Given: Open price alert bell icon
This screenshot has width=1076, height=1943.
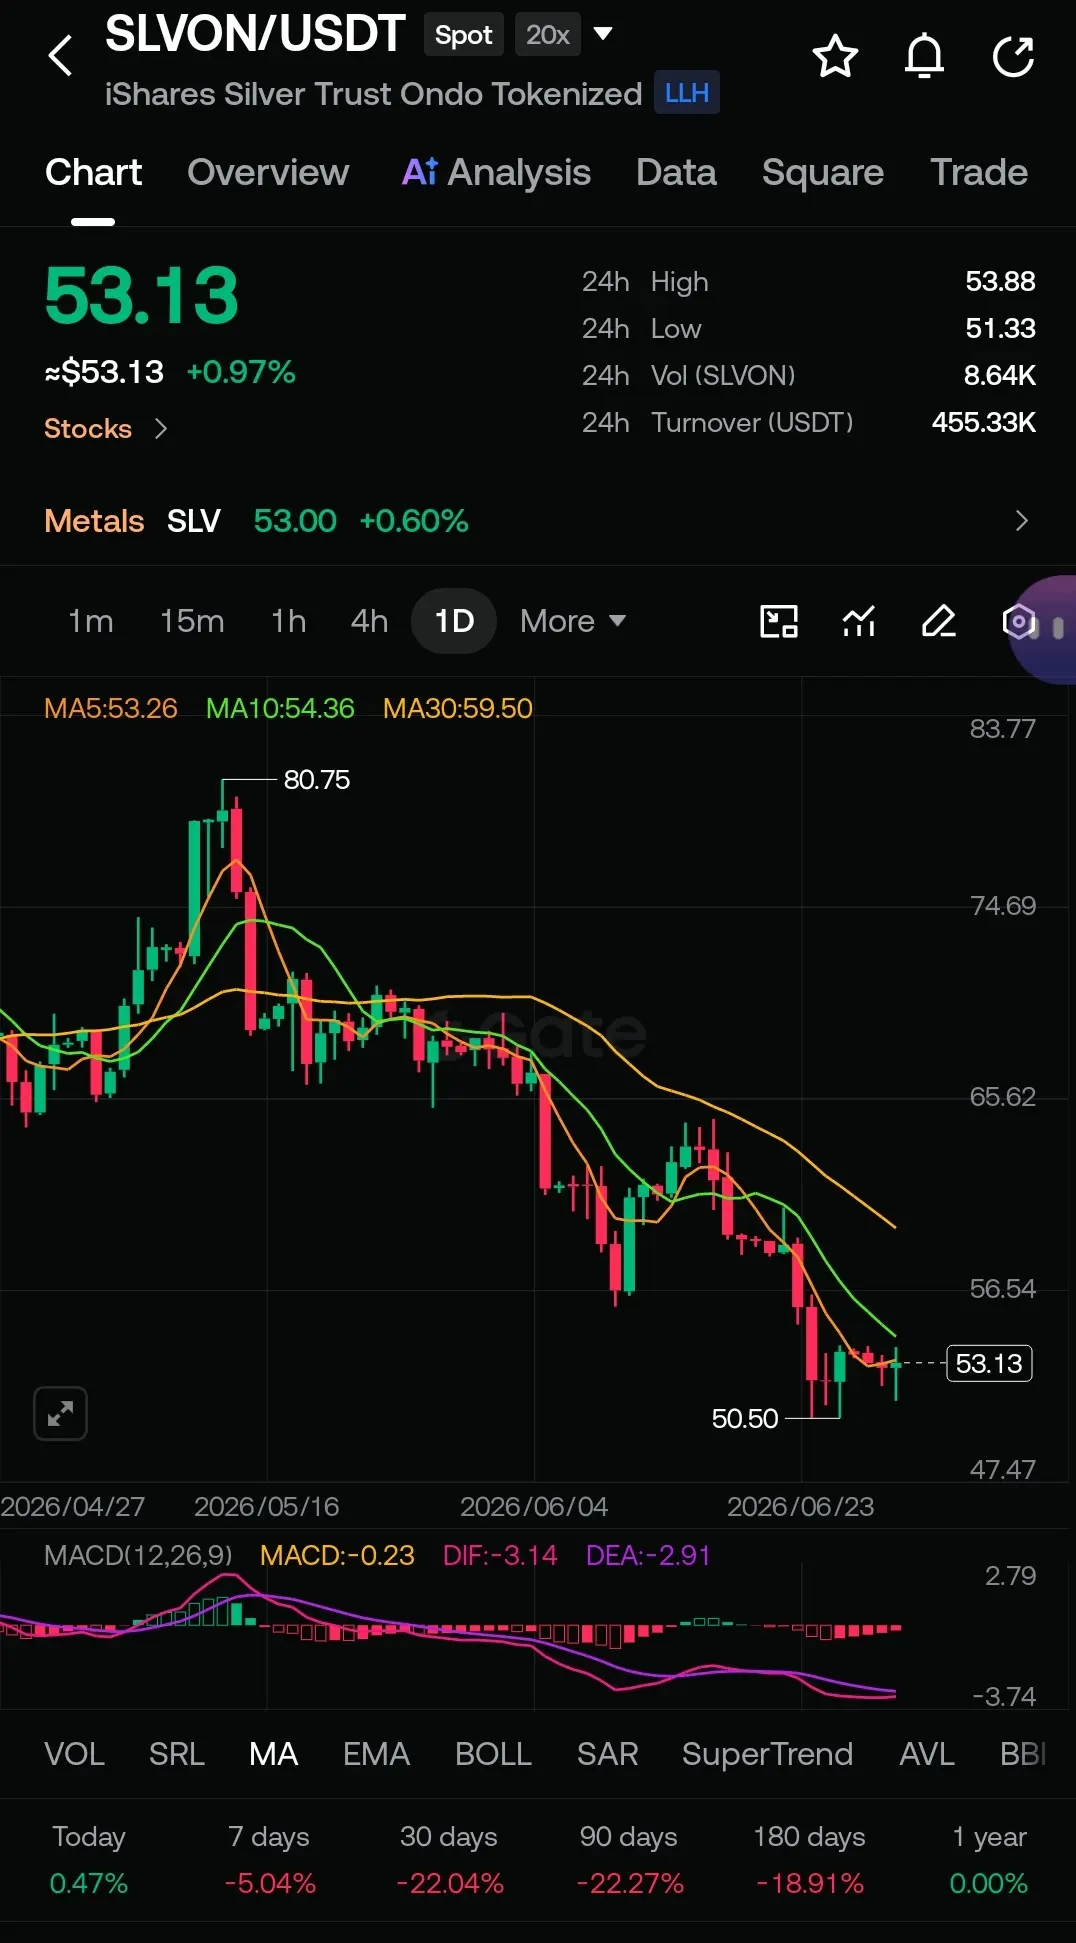Looking at the screenshot, I should [x=924, y=56].
